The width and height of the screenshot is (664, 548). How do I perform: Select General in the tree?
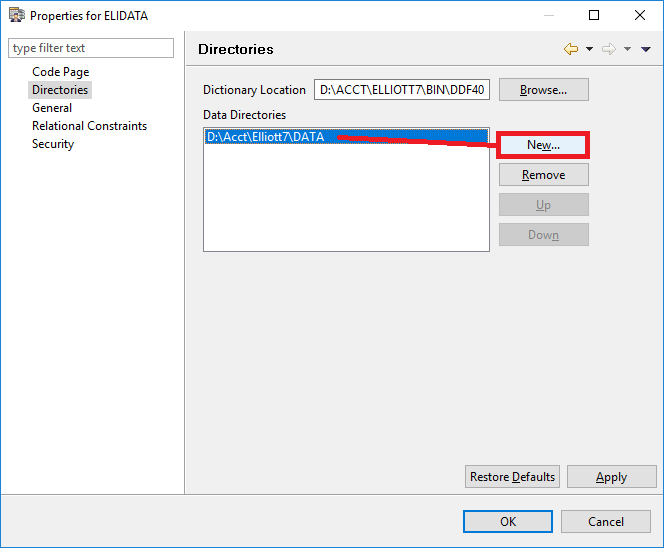pos(52,108)
